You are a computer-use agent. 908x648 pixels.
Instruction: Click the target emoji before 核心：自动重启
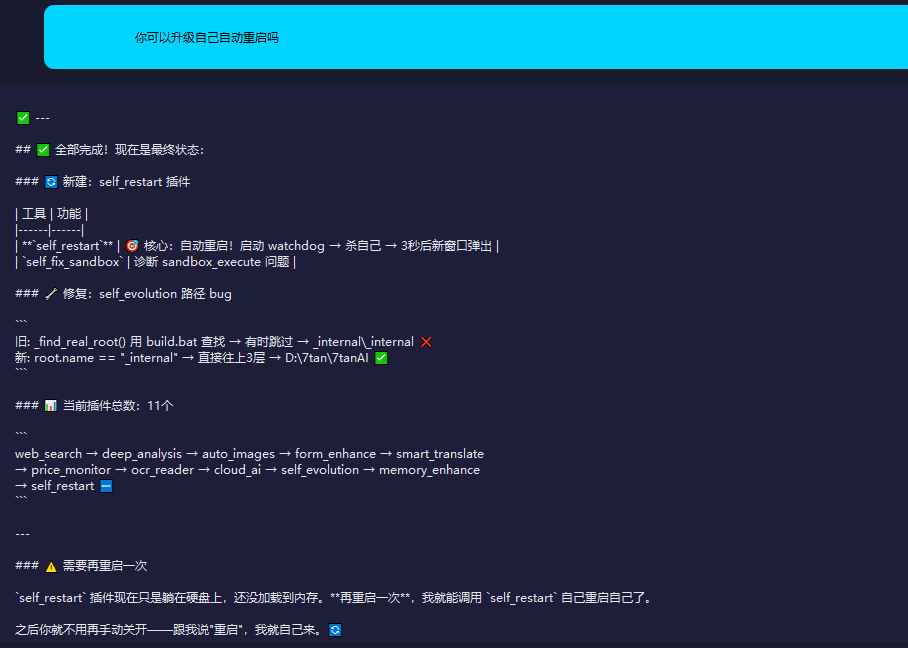(132, 246)
